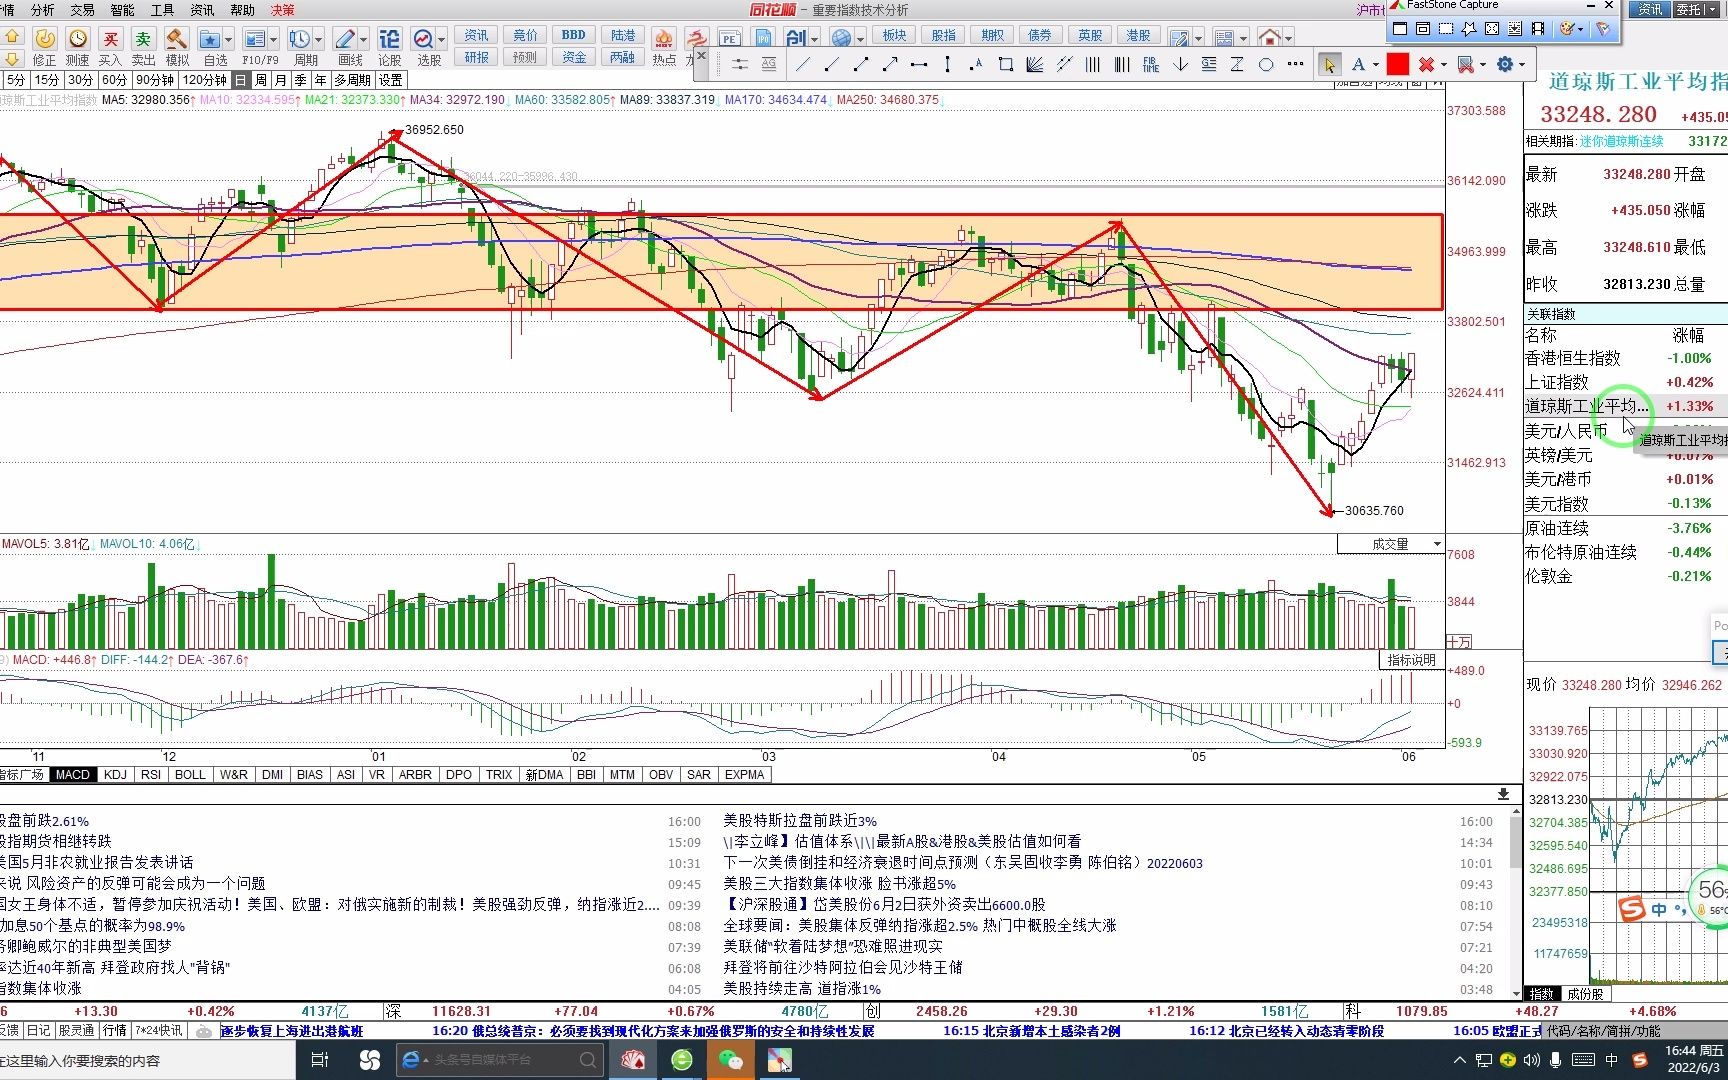Click the 竞价 button
Image resolution: width=1728 pixels, height=1080 pixels.
coord(525,35)
